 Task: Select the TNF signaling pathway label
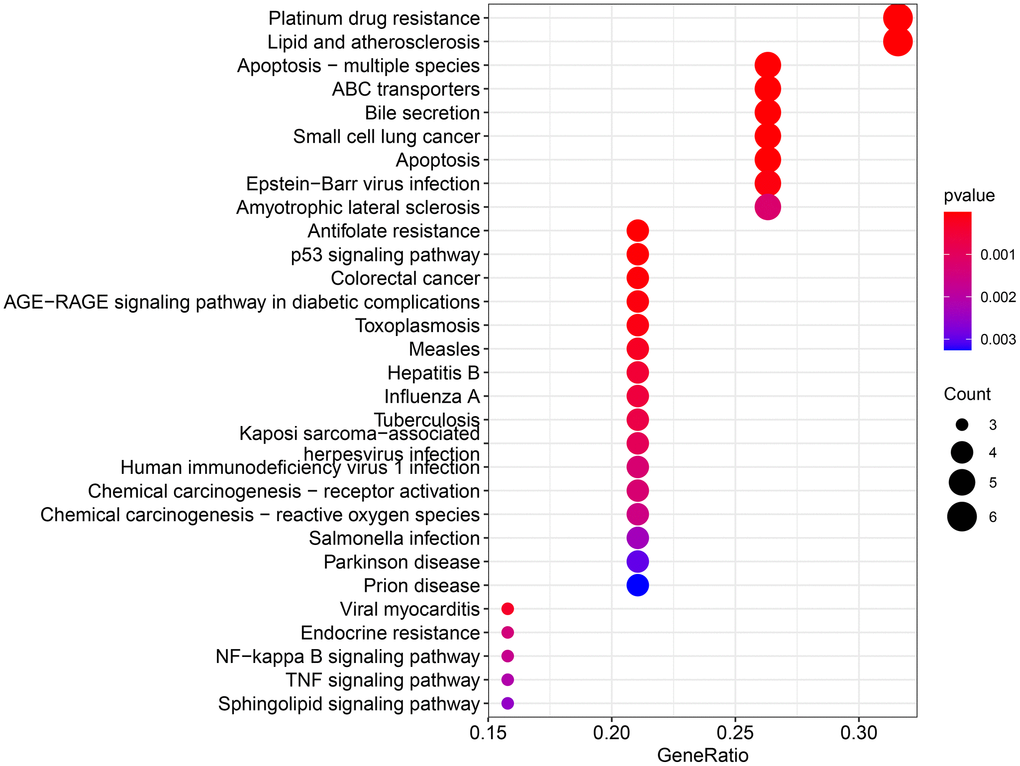382,680
